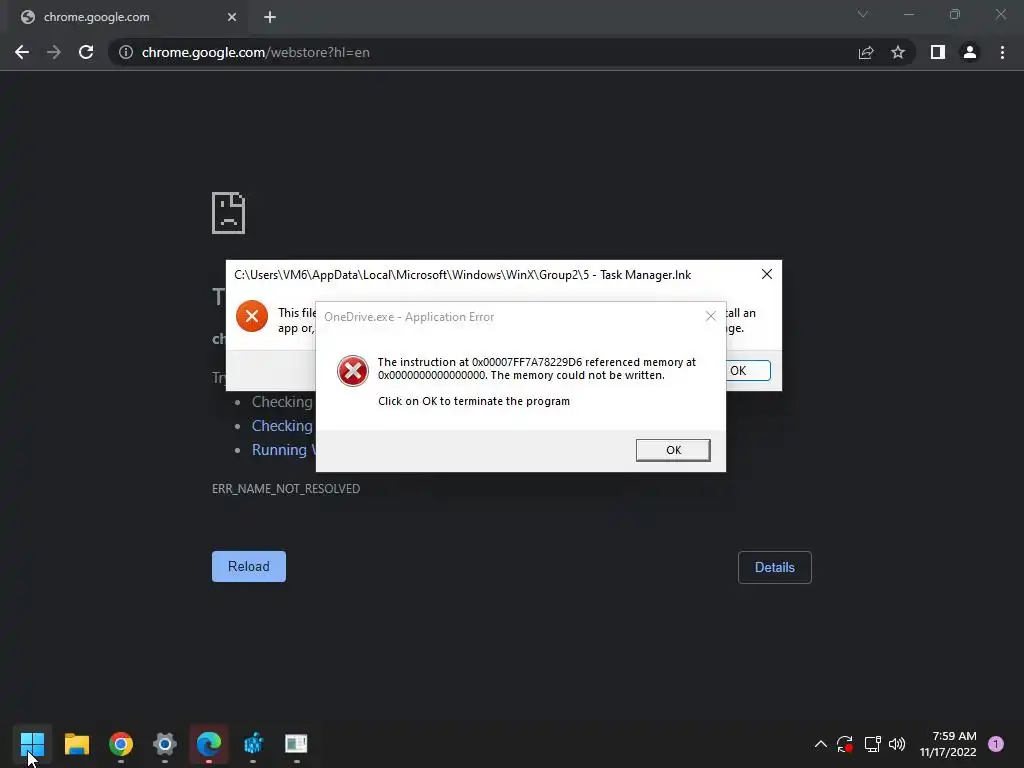Open Google Chrome from taskbar

pyautogui.click(x=121, y=744)
